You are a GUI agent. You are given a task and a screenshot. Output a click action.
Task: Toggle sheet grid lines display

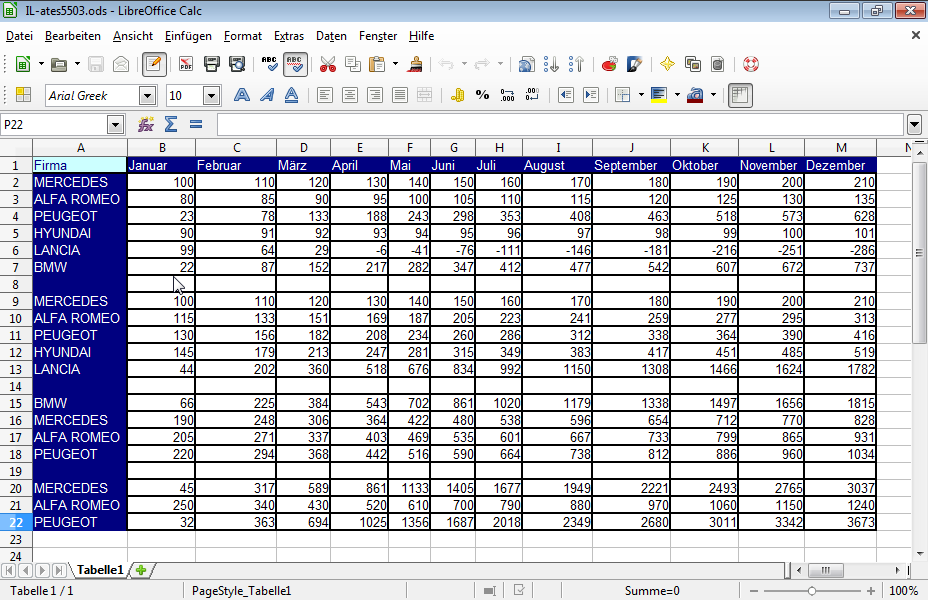740,95
